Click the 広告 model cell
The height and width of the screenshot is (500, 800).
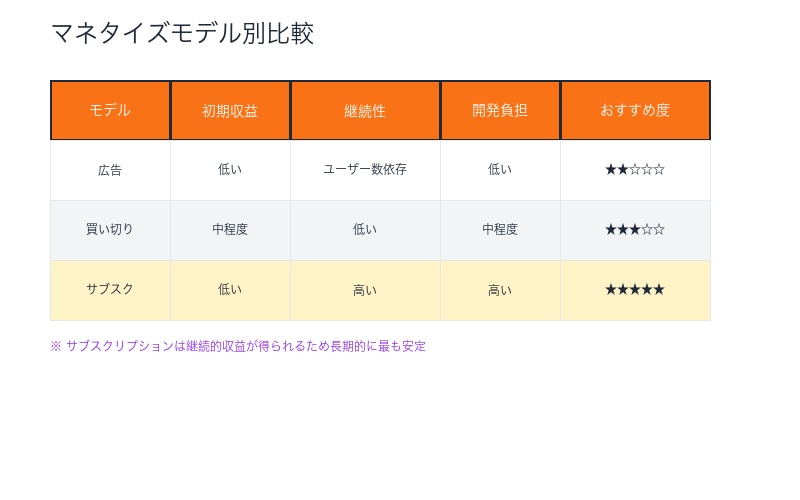[x=110, y=170]
